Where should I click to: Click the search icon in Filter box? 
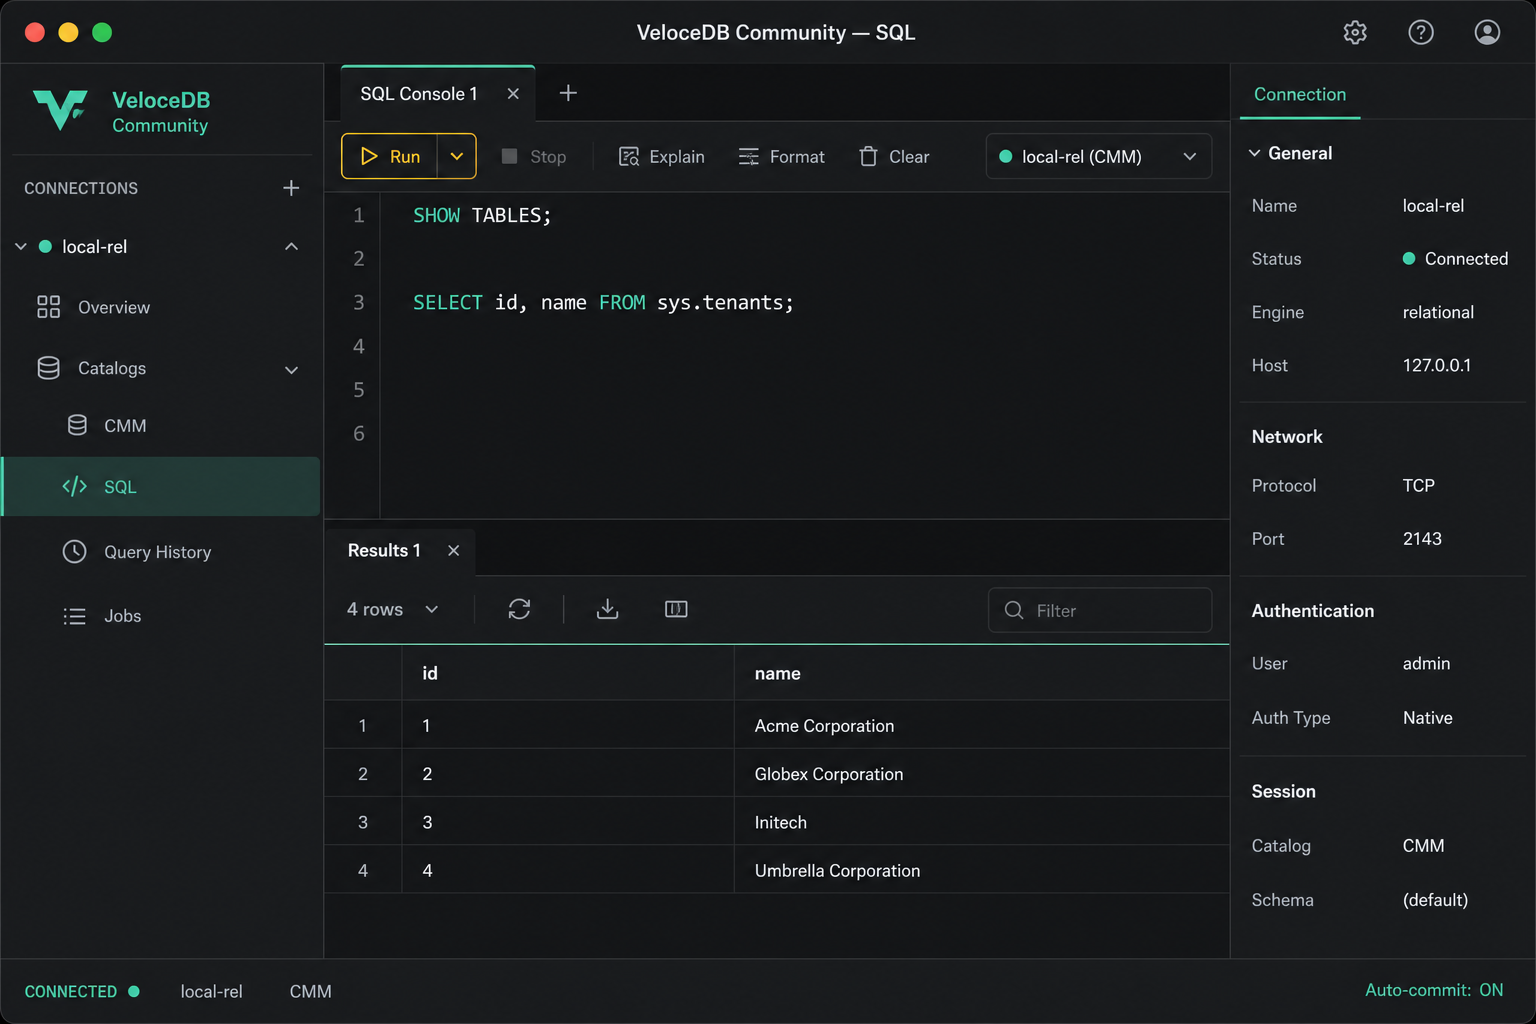click(1014, 610)
